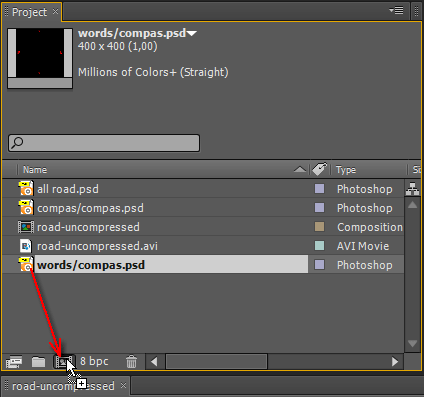Click the horizontal scroll right arrow
The height and width of the screenshot is (397, 424).
click(x=395, y=362)
